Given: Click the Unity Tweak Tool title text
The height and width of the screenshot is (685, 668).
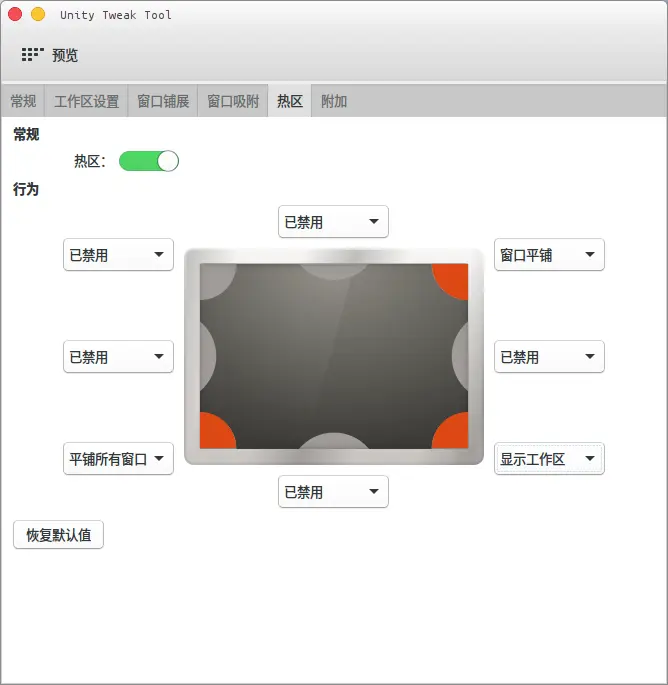Looking at the screenshot, I should click(x=116, y=15).
